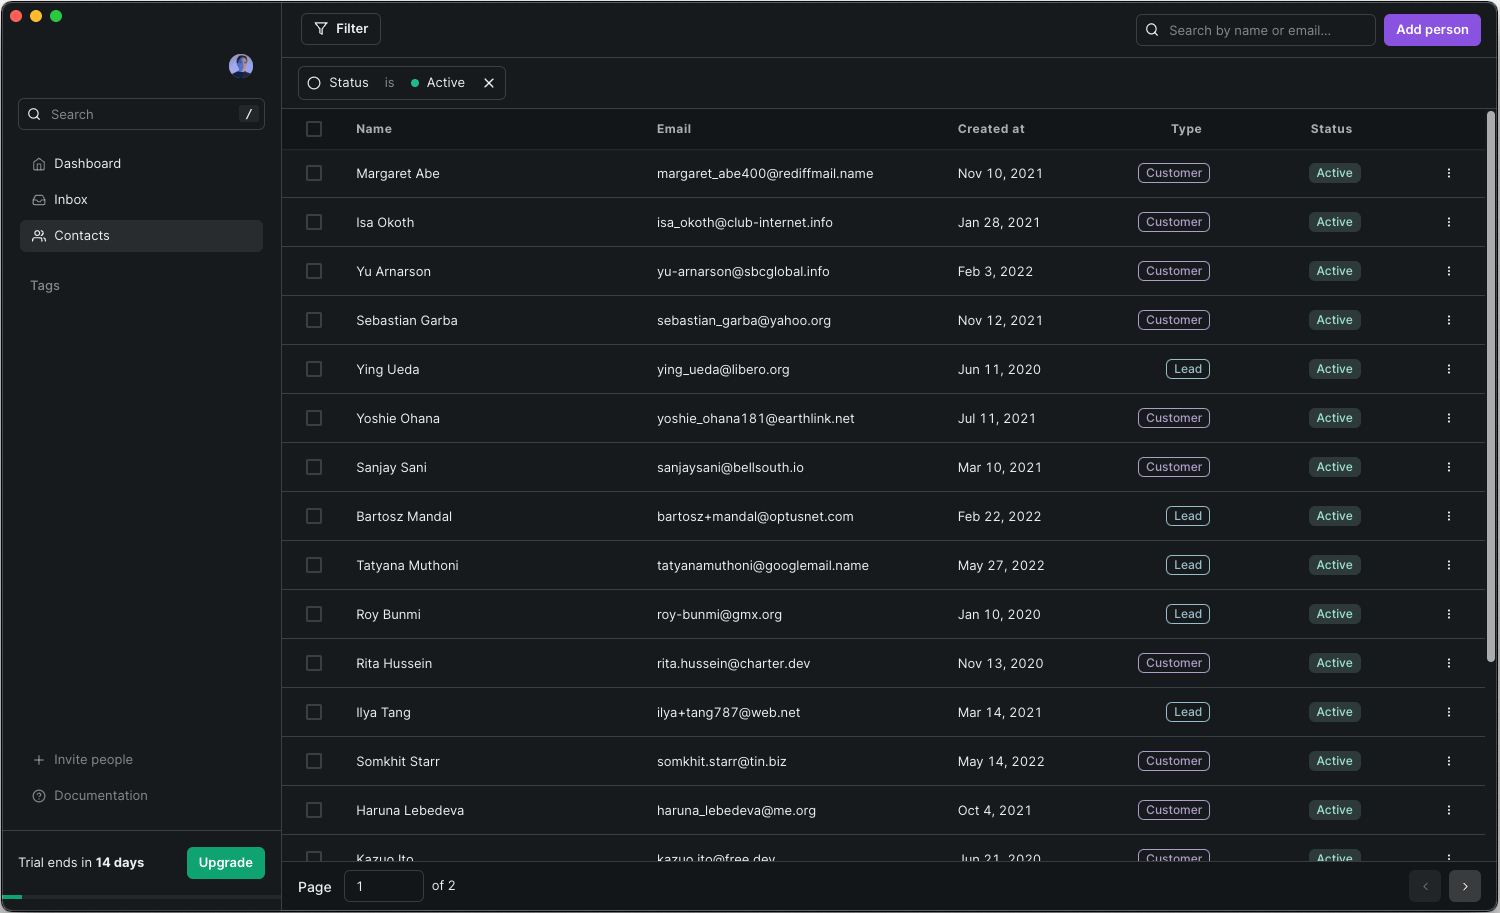This screenshot has height=913, width=1500.
Task: Open the more actions menu for Roy Bunmi
Action: (1448, 615)
